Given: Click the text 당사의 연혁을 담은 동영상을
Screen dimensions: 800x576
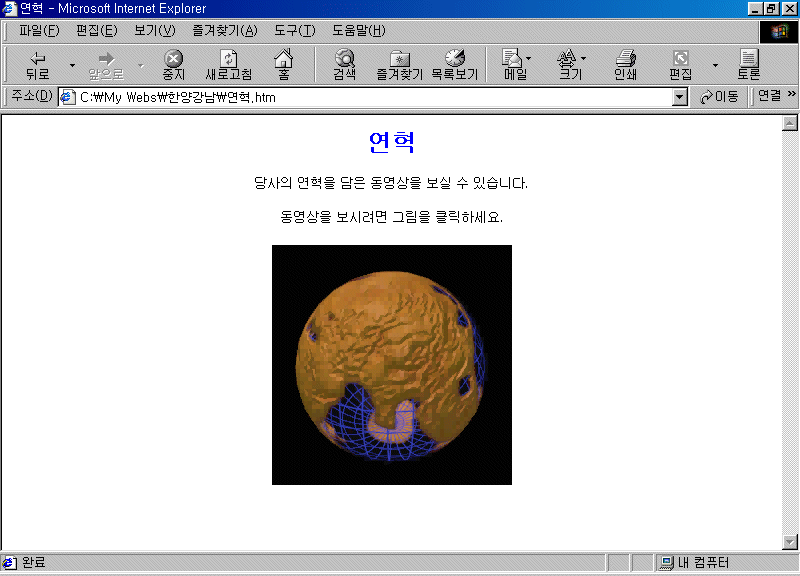Looking at the screenshot, I should tap(338, 183).
